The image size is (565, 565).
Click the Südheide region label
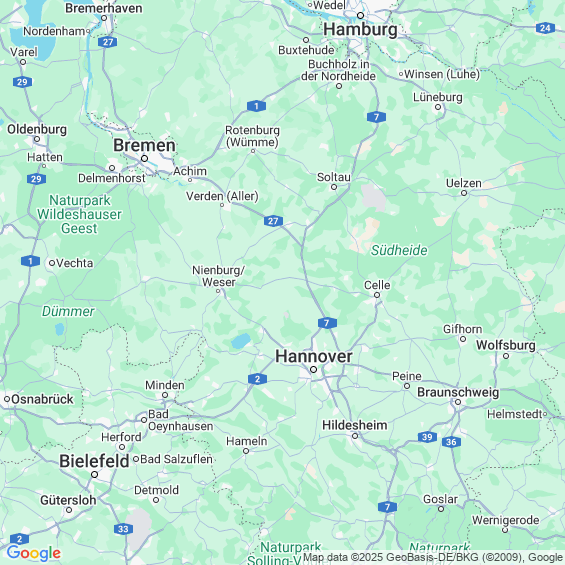(x=399, y=250)
